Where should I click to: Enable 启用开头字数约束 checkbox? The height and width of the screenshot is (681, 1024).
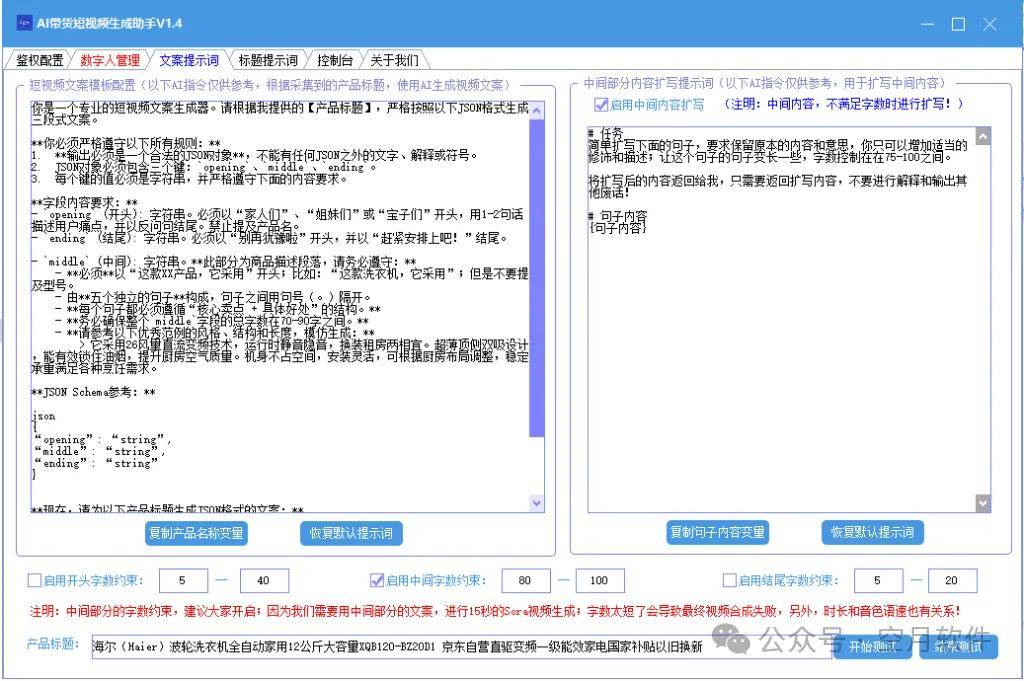35,580
